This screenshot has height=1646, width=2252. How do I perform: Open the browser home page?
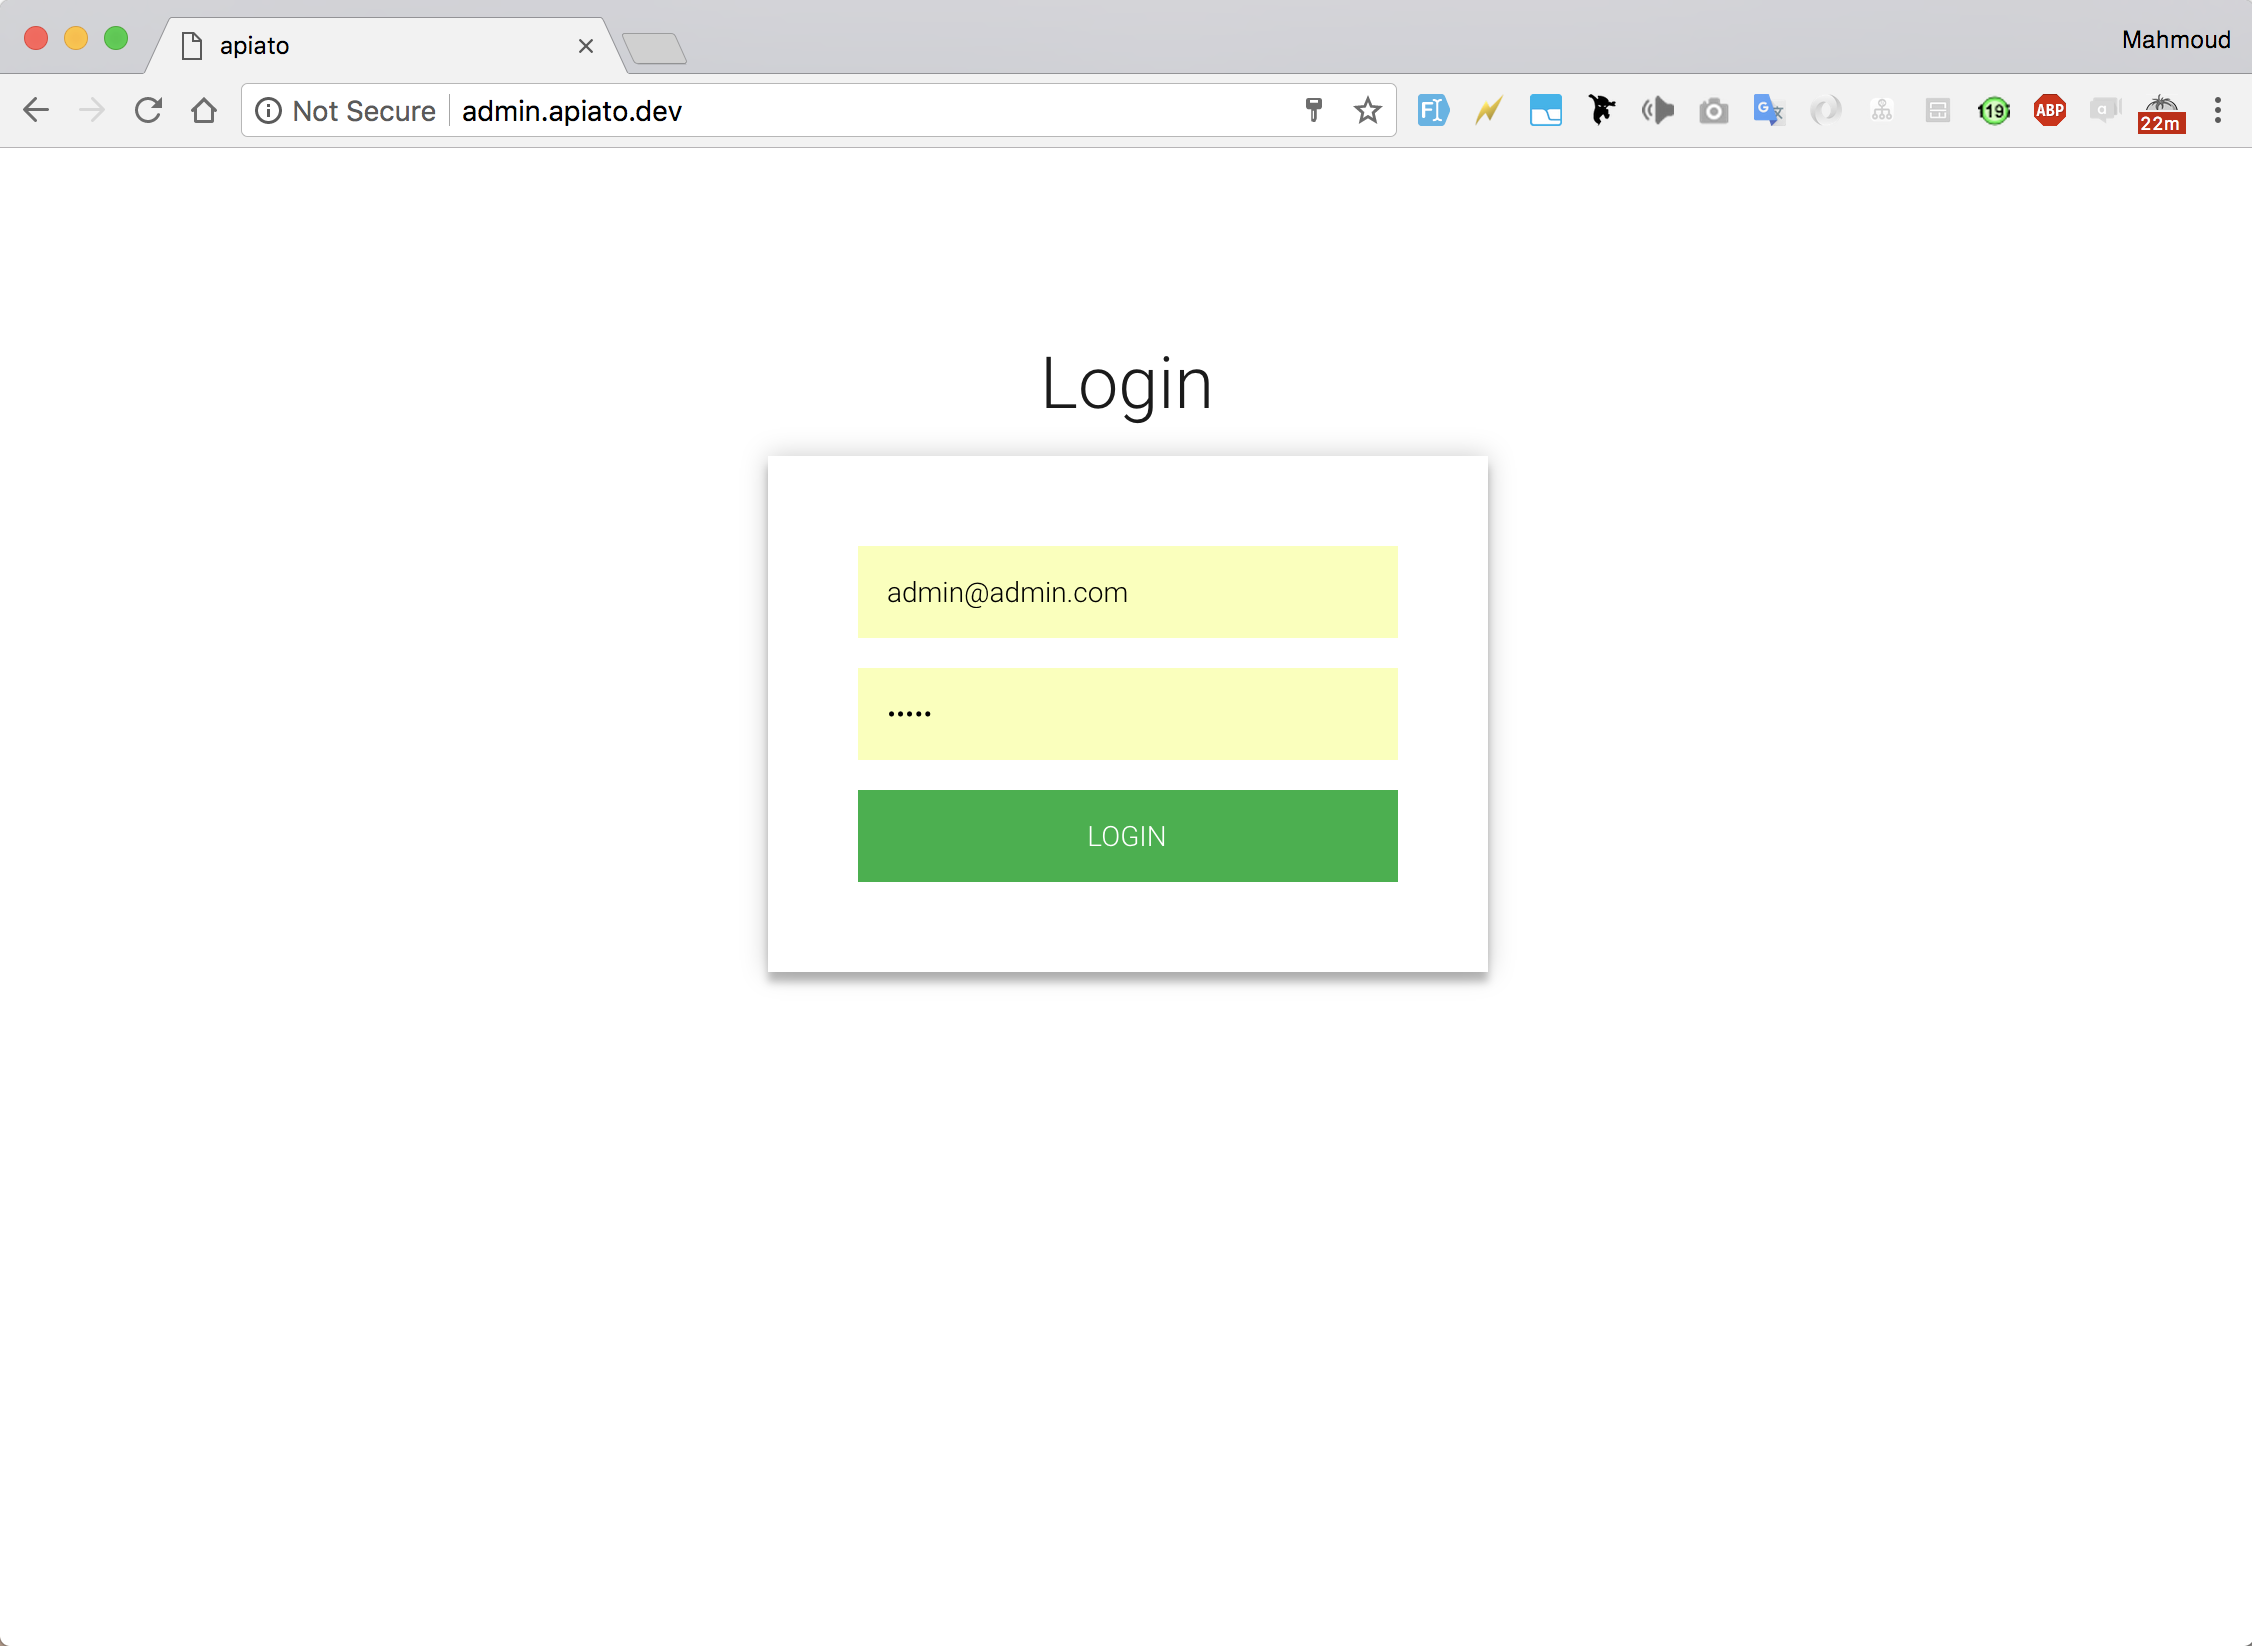[204, 110]
